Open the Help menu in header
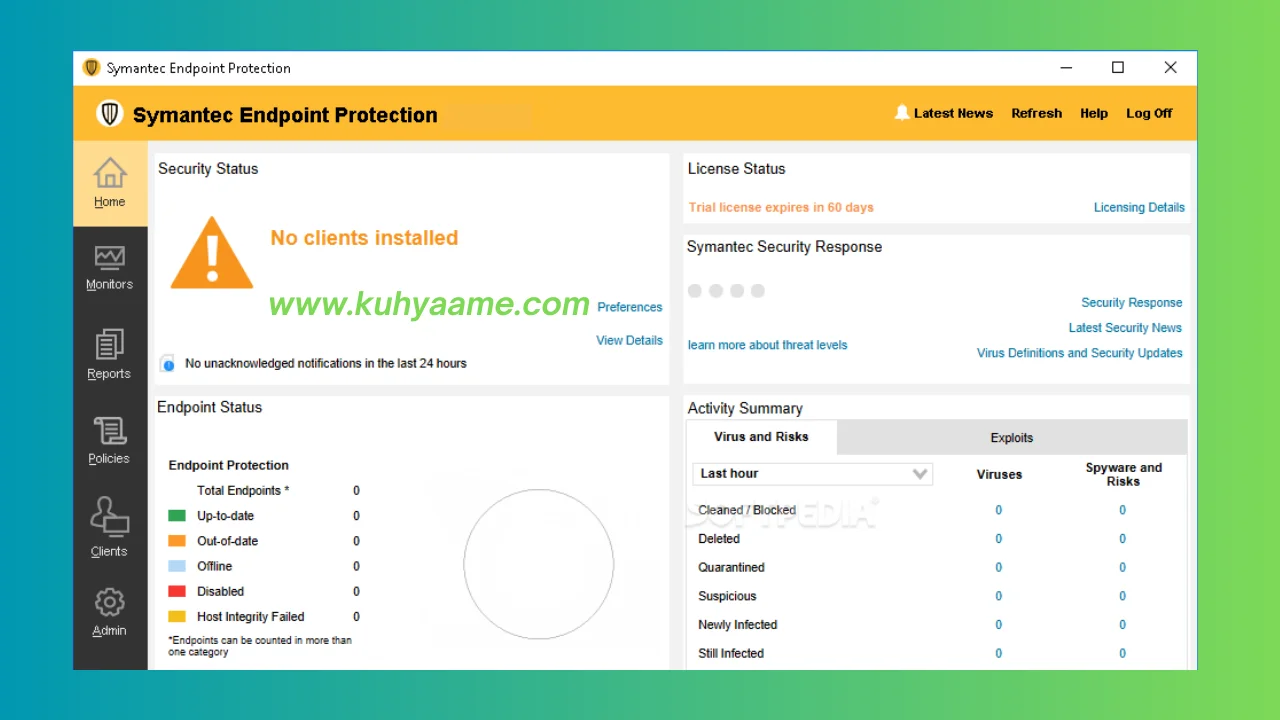 1094,113
